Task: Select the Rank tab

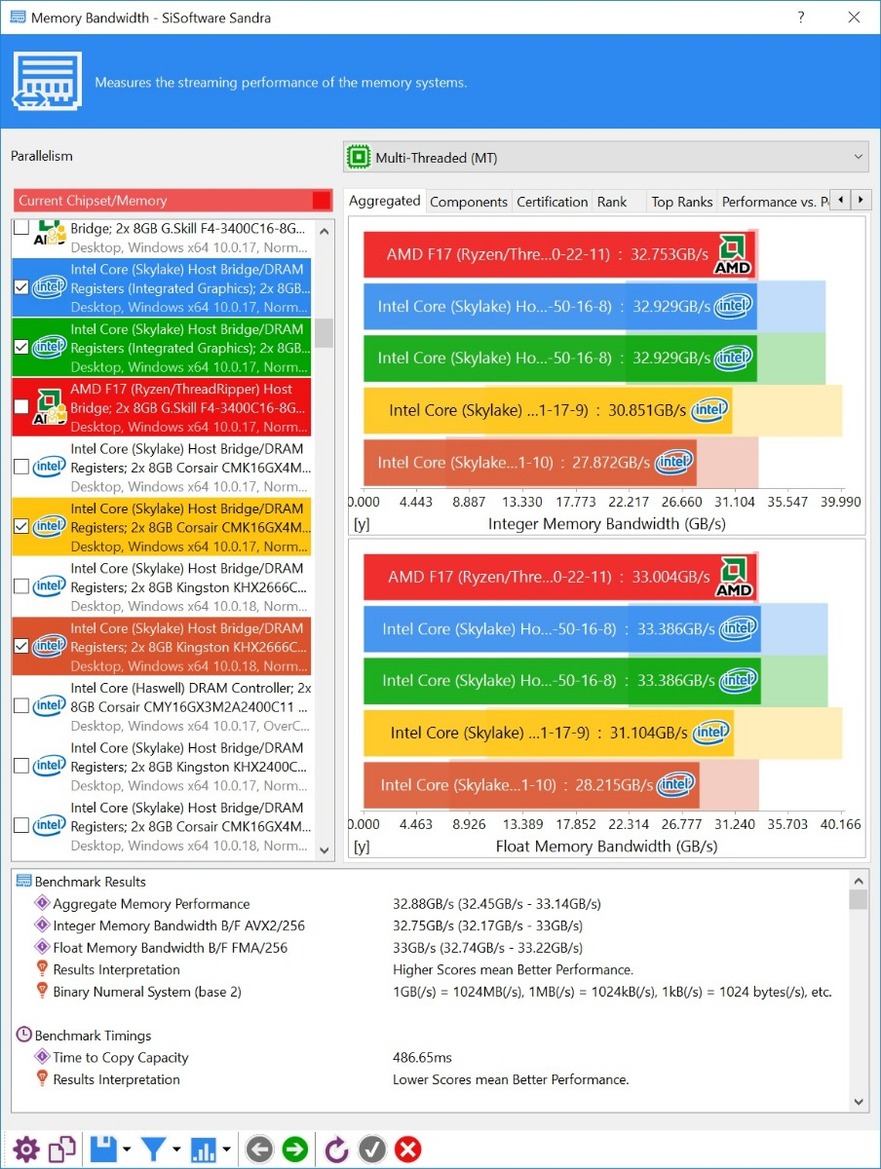Action: (612, 202)
